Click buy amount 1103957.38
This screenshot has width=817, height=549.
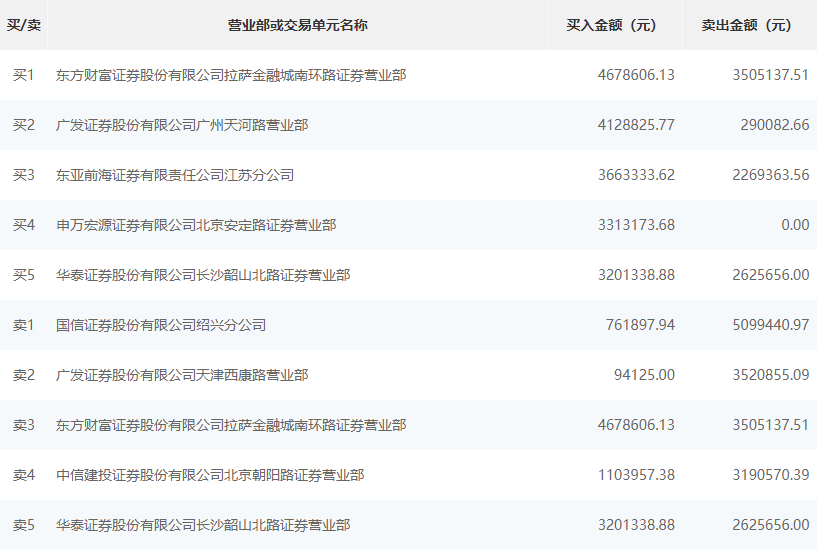(x=636, y=475)
